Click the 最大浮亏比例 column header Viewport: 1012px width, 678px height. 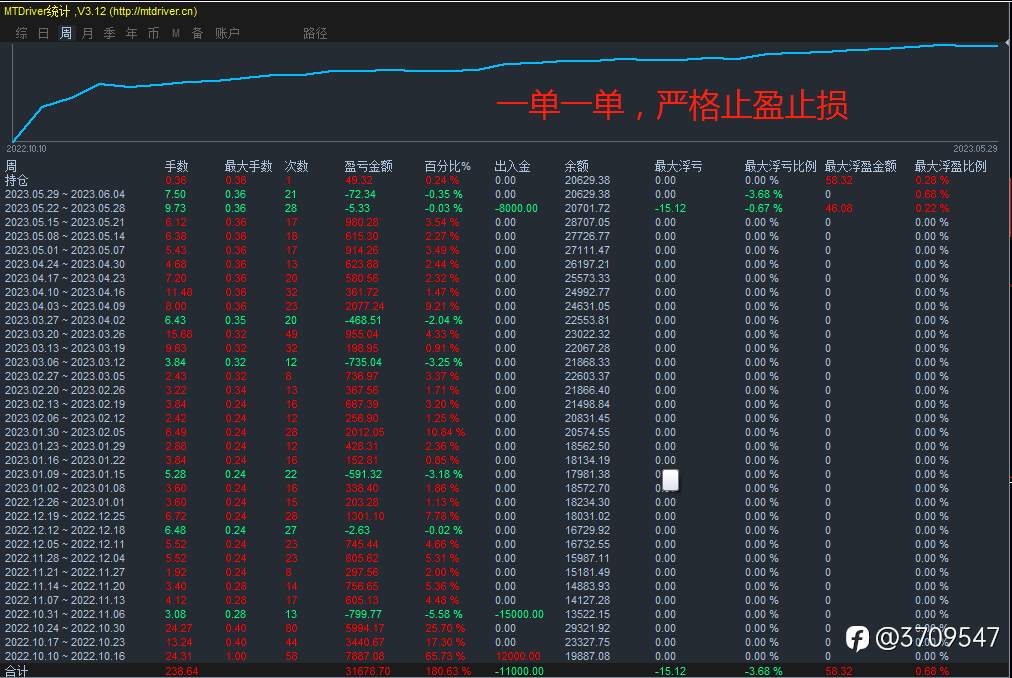point(780,166)
